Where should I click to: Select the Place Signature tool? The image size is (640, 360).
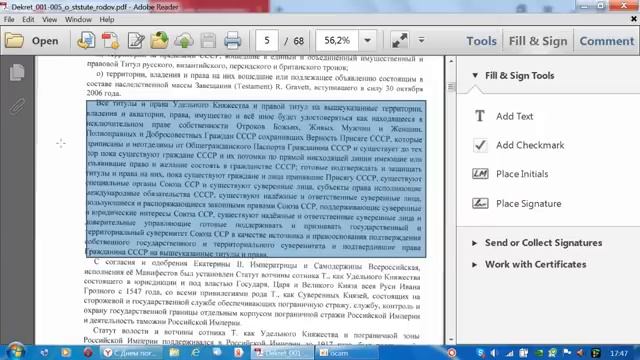[x=529, y=203]
